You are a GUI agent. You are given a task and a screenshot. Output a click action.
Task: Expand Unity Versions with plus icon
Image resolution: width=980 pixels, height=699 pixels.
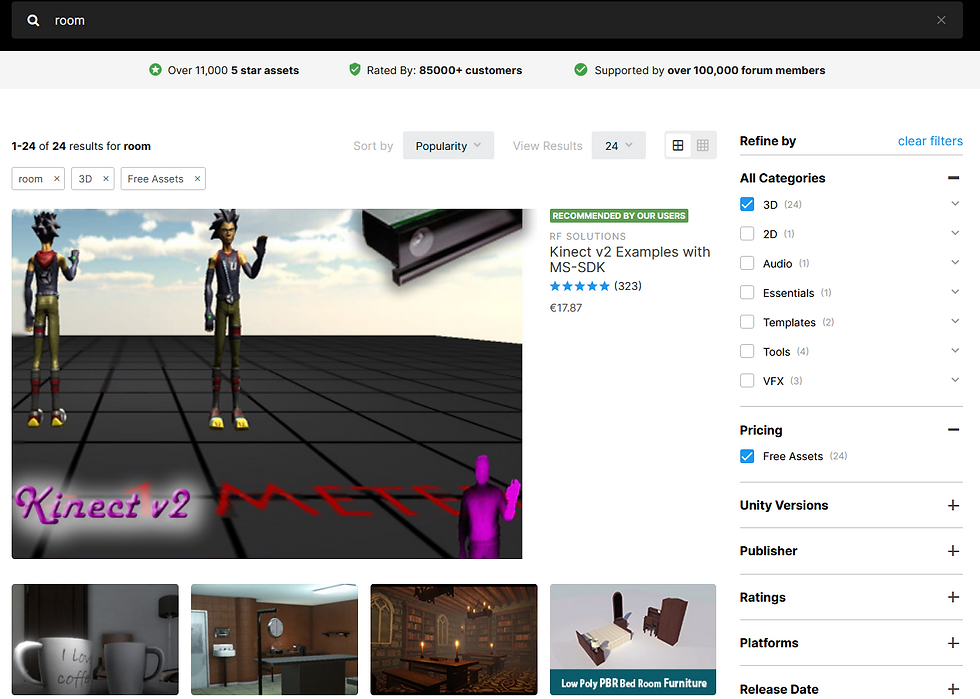coord(953,505)
